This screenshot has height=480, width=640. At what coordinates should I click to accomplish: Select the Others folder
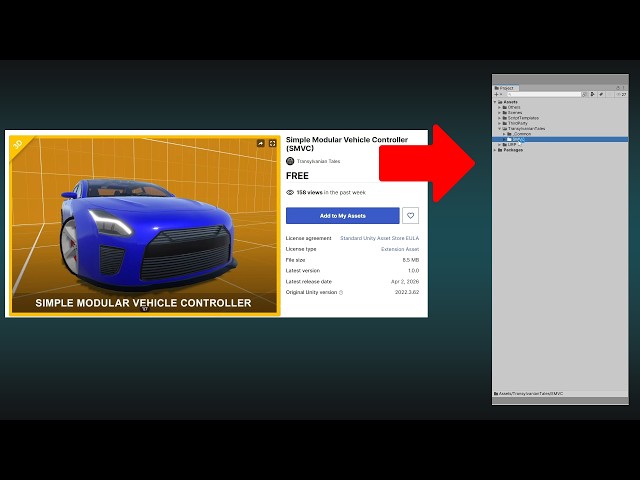511,107
